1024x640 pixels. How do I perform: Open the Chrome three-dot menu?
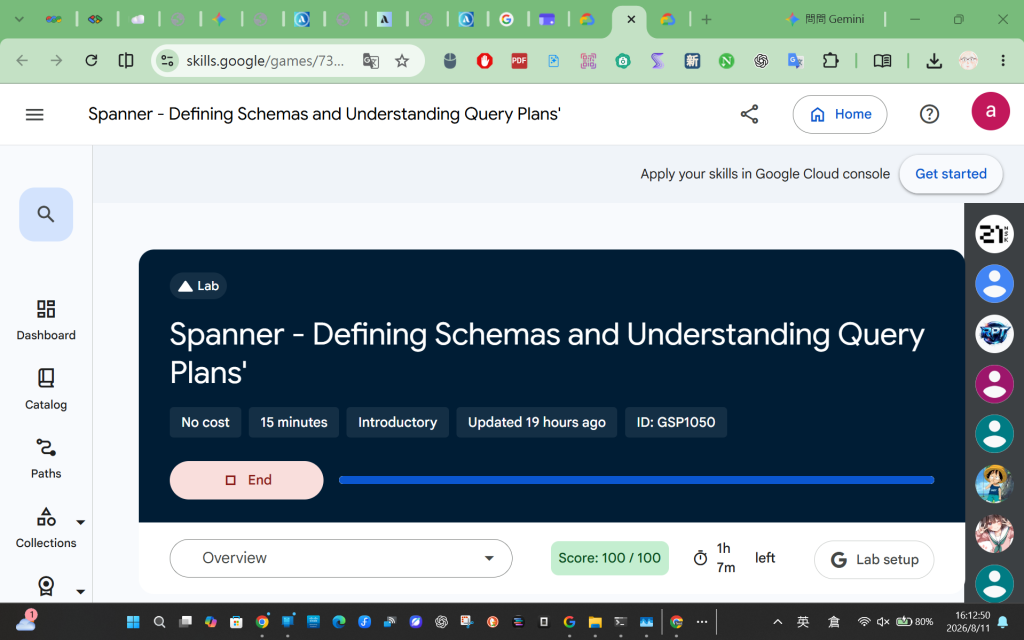tap(1002, 61)
